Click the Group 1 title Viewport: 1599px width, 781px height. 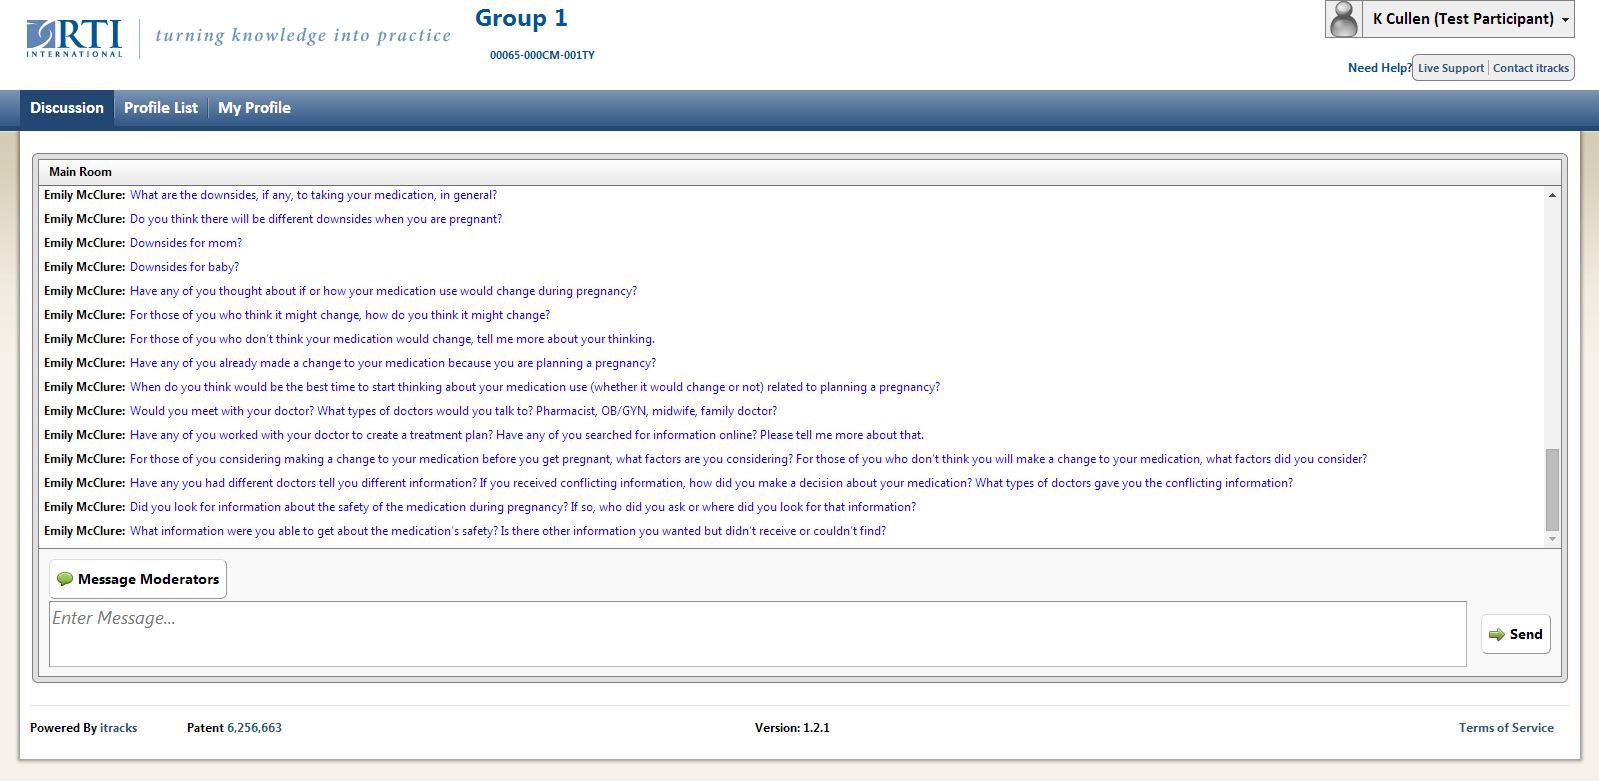(521, 18)
